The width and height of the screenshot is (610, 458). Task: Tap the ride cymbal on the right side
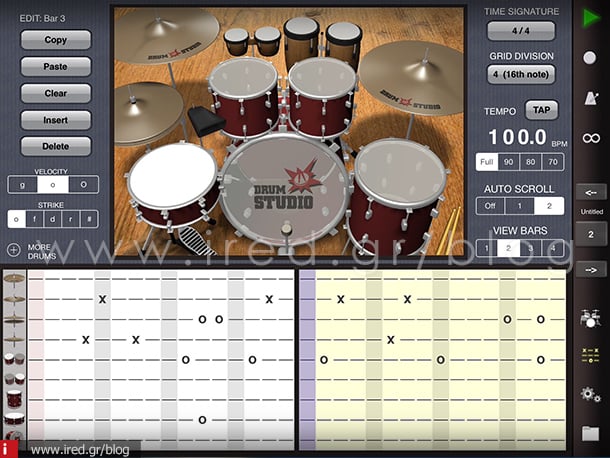[x=412, y=78]
